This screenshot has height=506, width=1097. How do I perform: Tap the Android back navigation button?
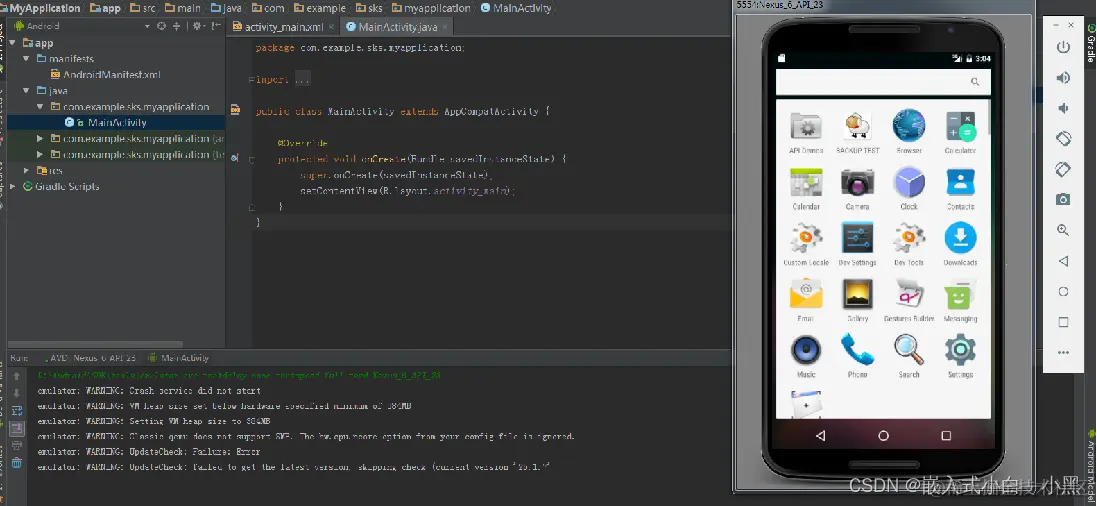click(x=821, y=435)
